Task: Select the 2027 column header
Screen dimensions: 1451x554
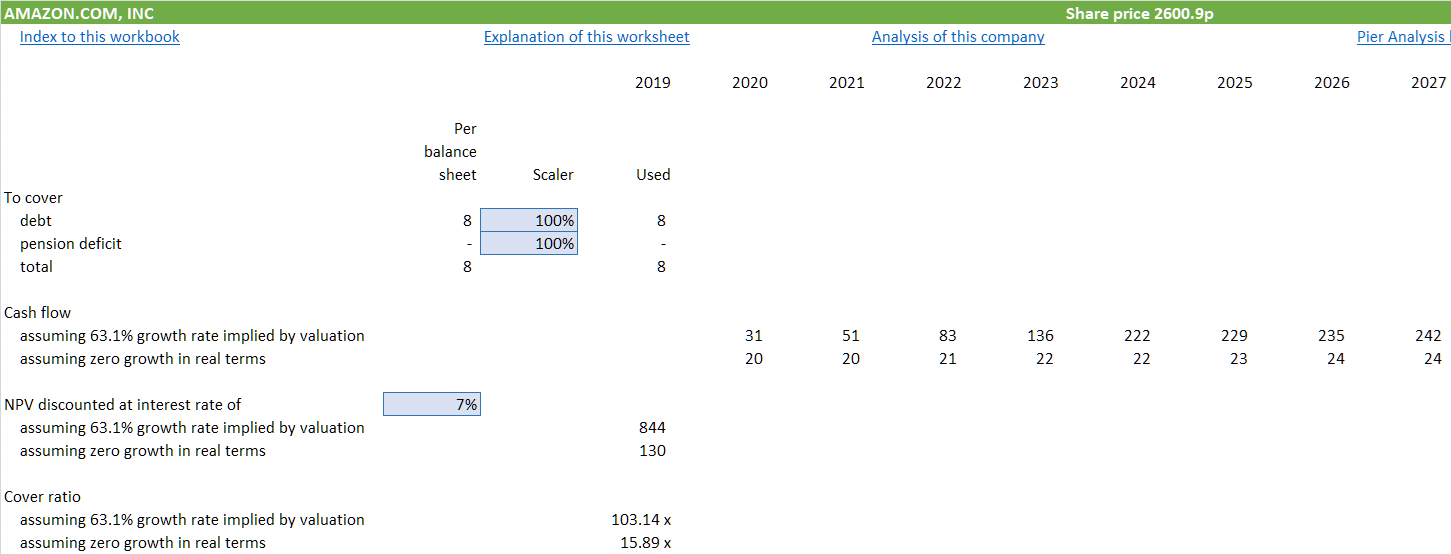Action: [1429, 83]
